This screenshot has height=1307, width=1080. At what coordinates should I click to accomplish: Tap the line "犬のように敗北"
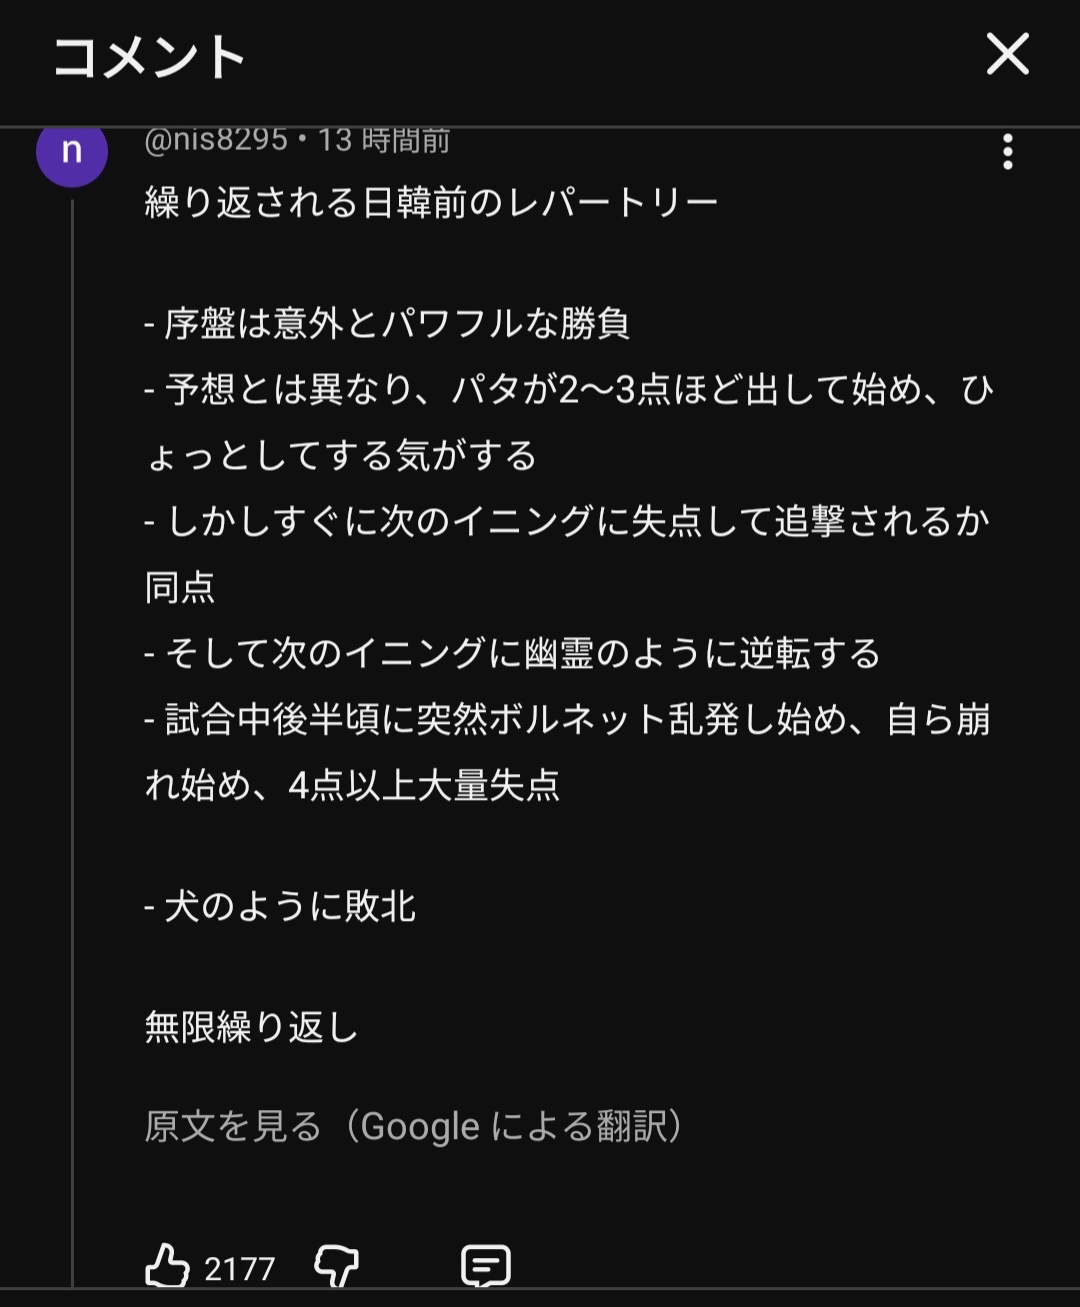point(288,906)
